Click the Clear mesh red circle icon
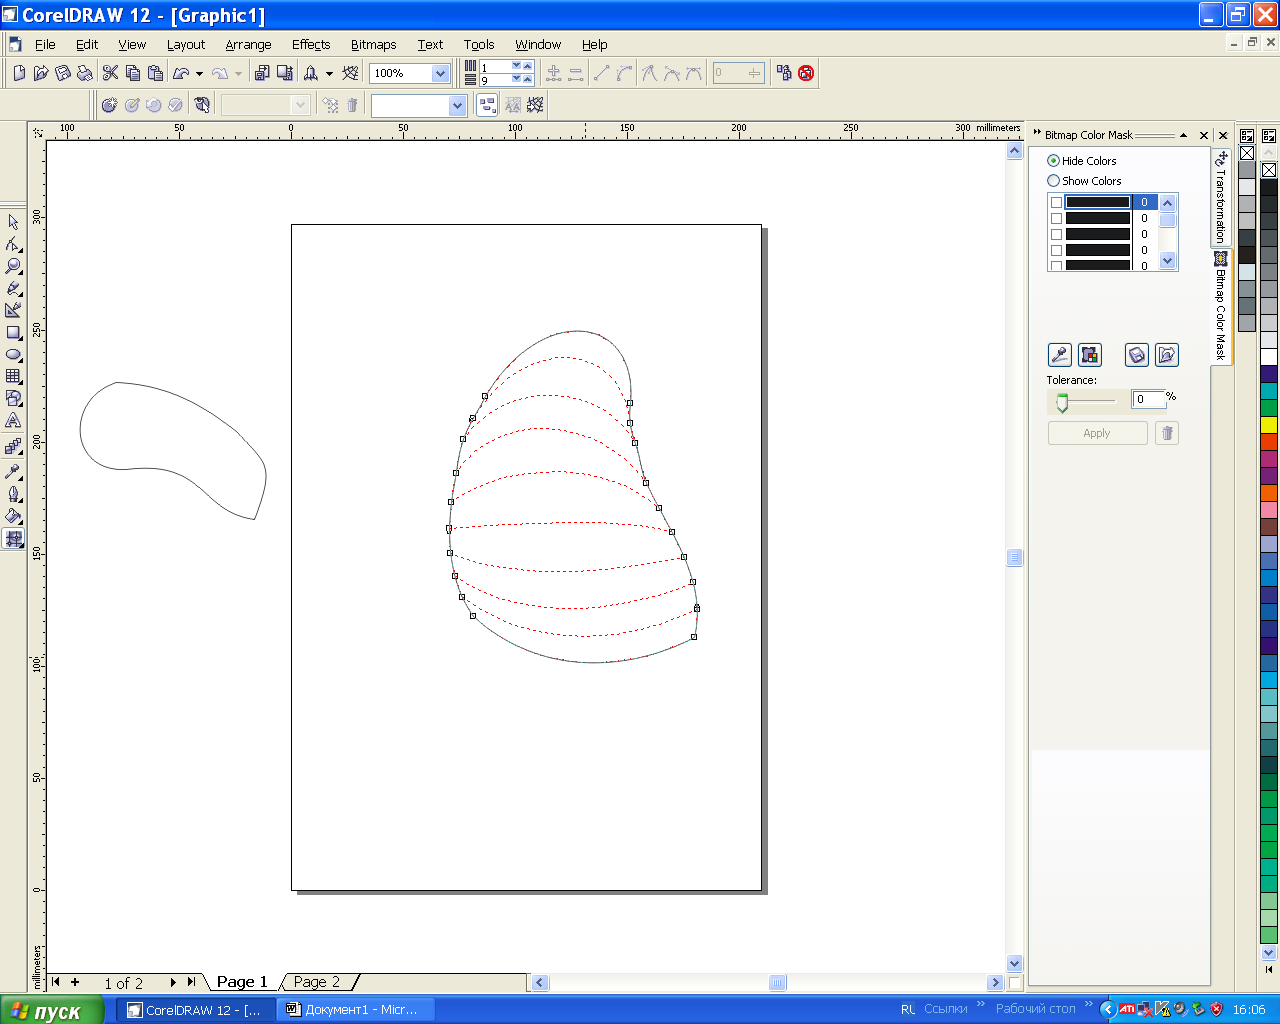Viewport: 1280px width, 1024px height. tap(806, 73)
